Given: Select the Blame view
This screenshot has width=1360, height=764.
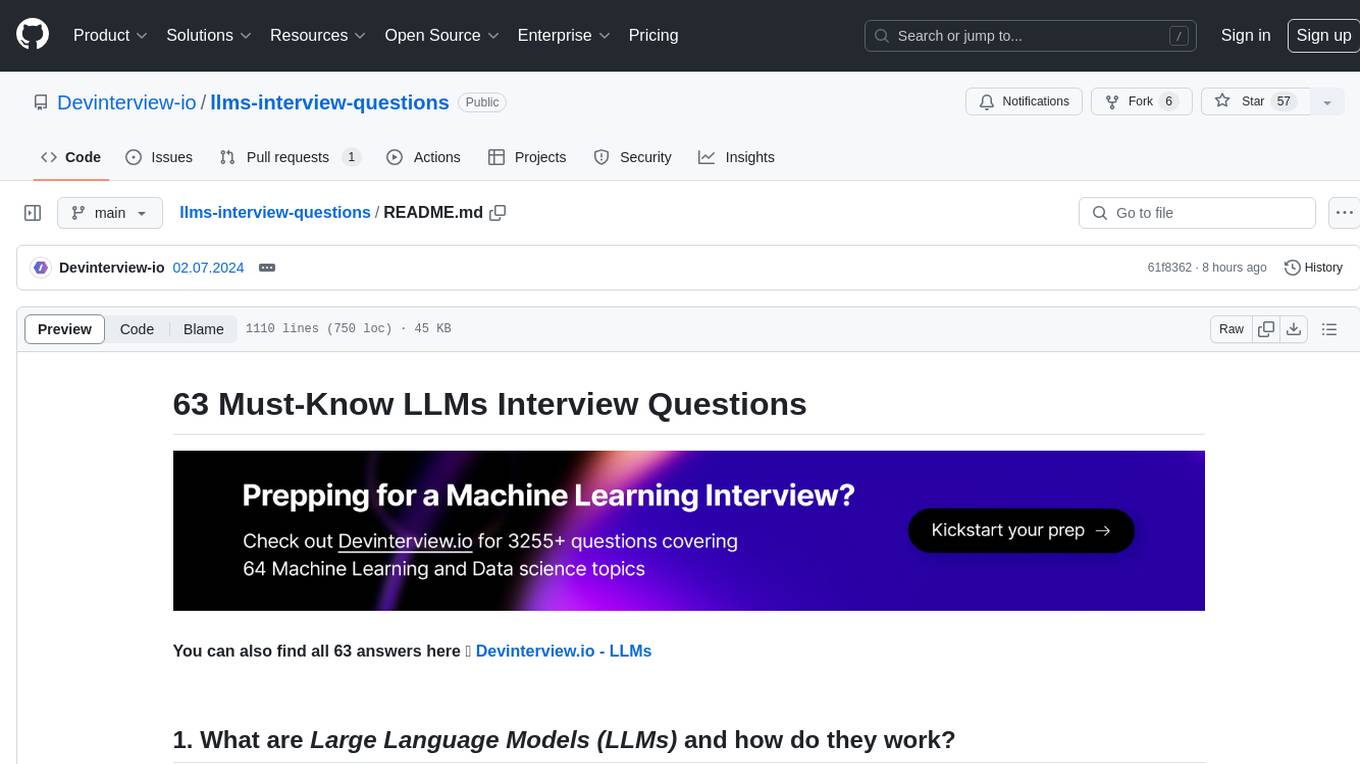Looking at the screenshot, I should point(203,329).
